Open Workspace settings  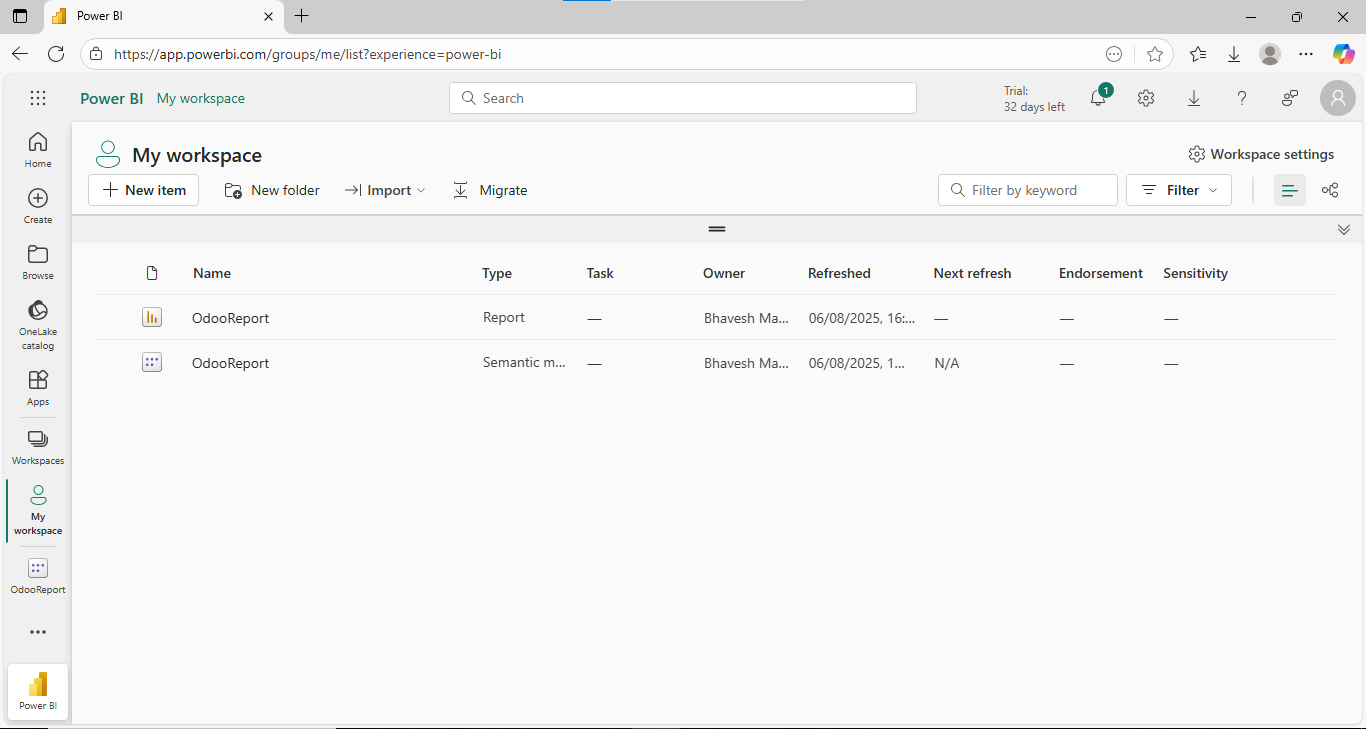[x=1261, y=154]
